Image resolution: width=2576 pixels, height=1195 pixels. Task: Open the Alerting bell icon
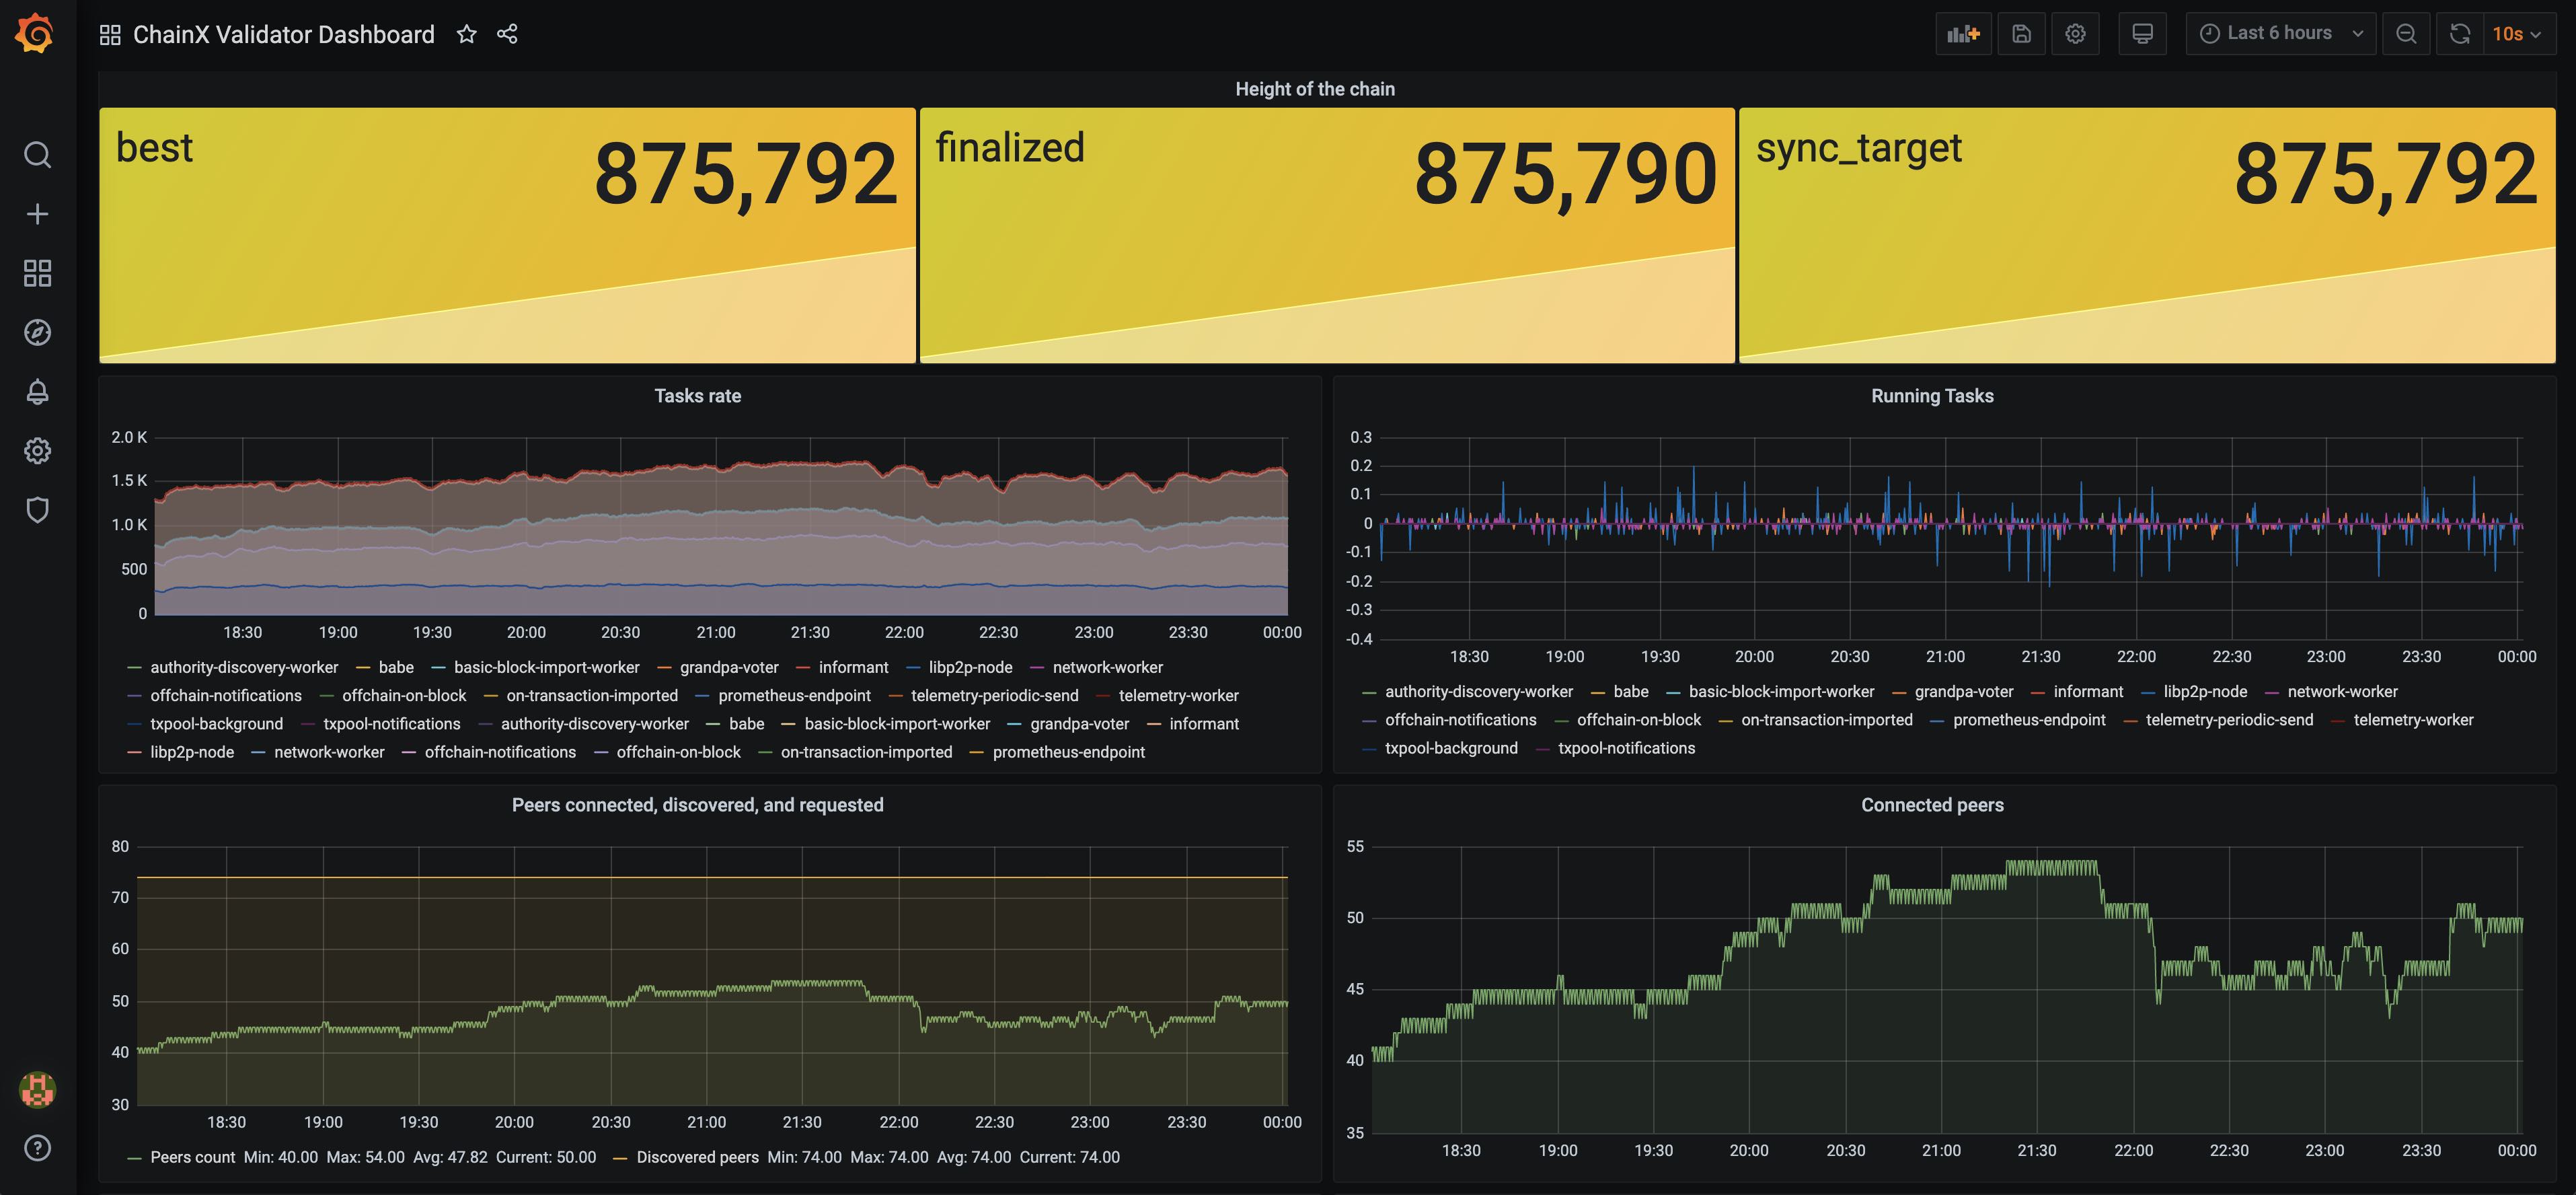click(x=37, y=391)
